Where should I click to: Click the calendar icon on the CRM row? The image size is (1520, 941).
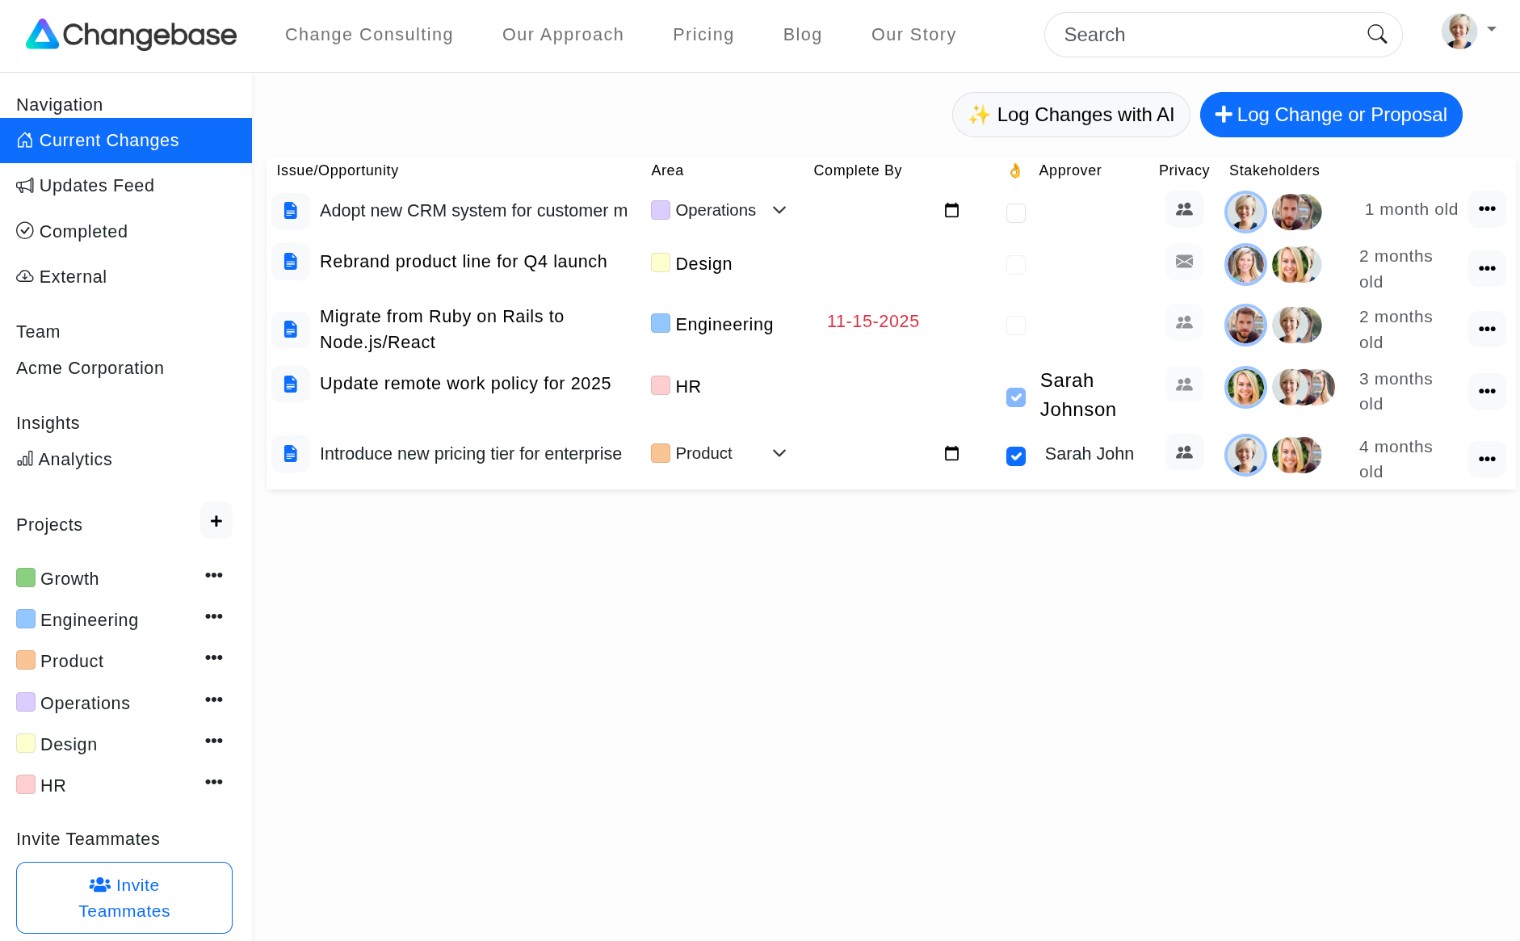[x=952, y=210]
